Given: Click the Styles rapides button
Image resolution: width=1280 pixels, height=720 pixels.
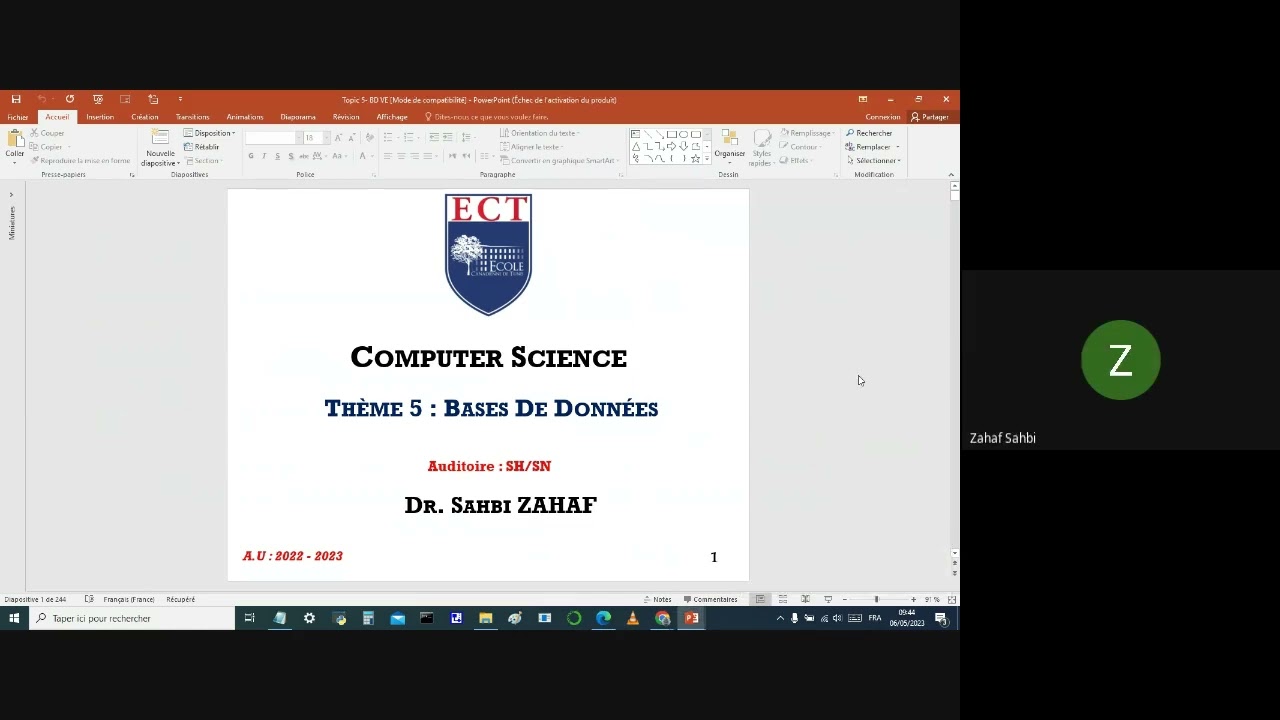Looking at the screenshot, I should tap(762, 146).
